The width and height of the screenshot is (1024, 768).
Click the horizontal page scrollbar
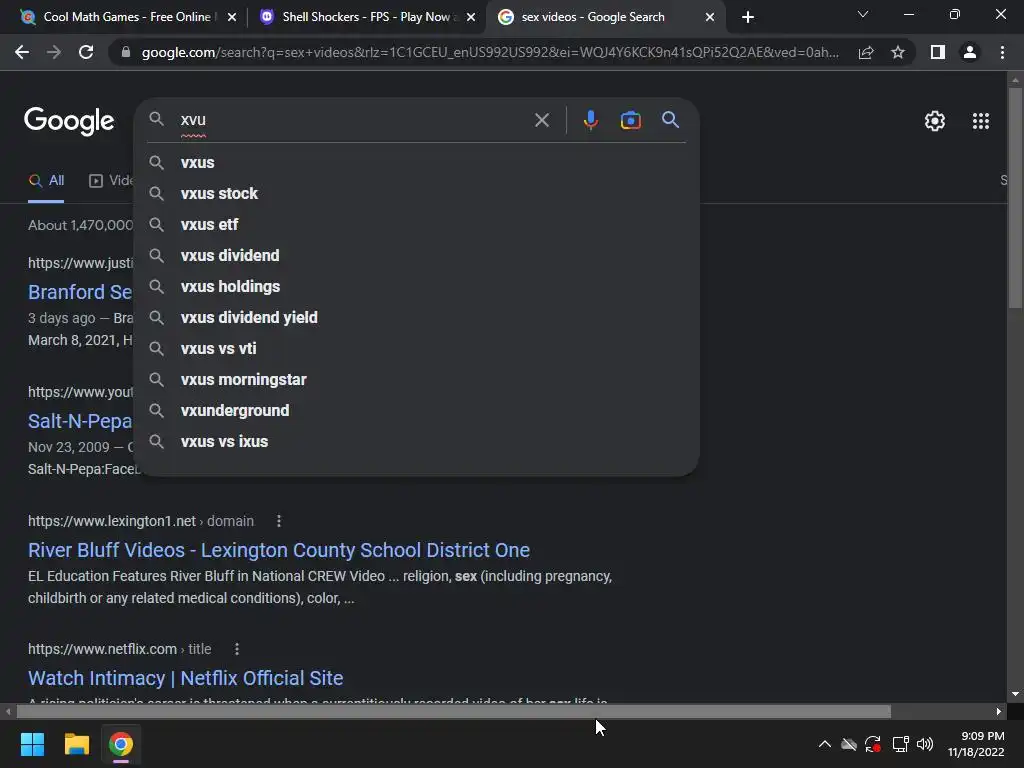tap(453, 711)
